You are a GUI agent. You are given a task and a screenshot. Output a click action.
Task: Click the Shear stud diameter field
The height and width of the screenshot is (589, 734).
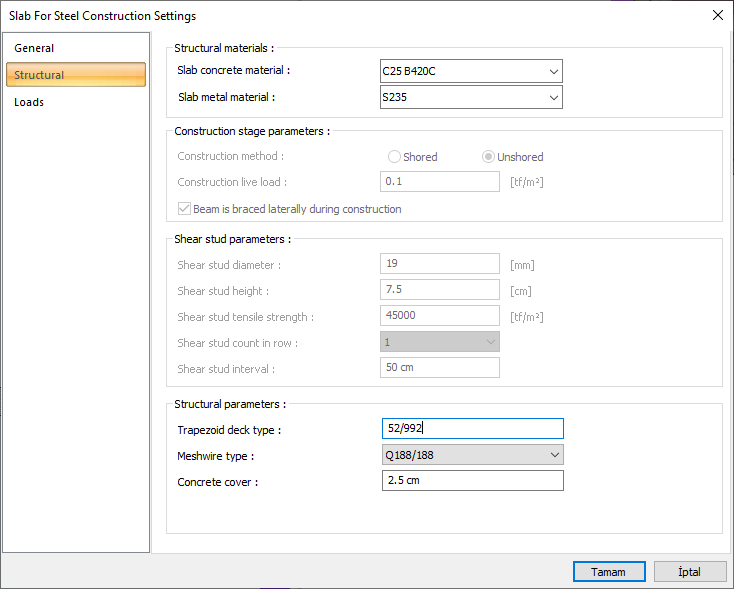point(440,264)
